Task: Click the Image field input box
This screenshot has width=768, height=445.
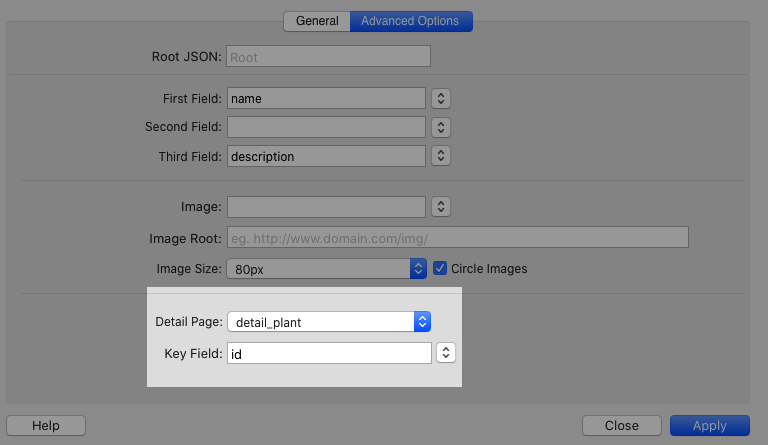Action: 327,207
